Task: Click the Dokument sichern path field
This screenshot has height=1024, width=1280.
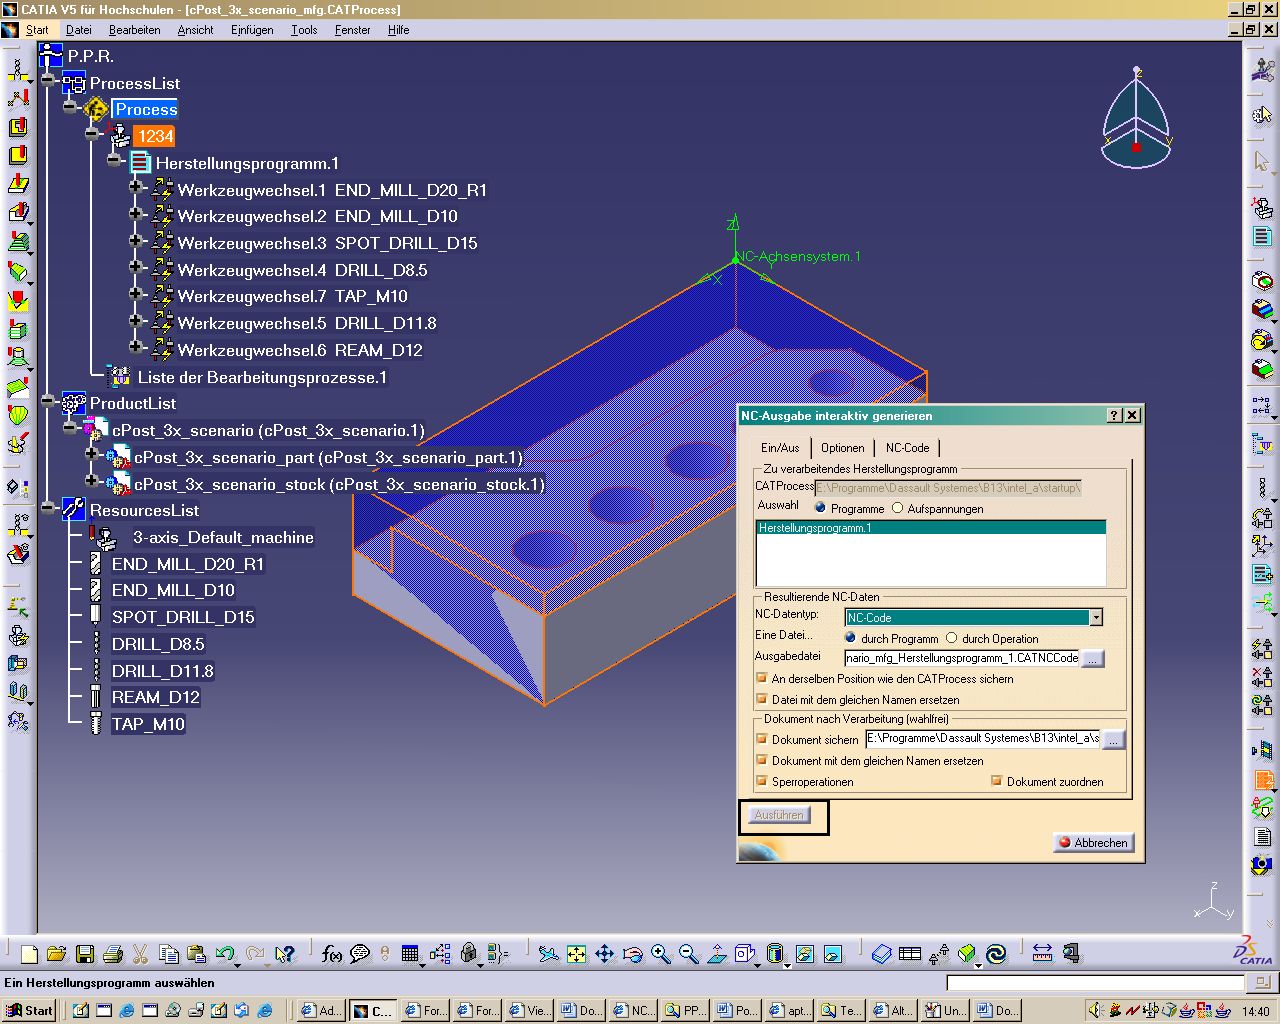Action: point(982,738)
